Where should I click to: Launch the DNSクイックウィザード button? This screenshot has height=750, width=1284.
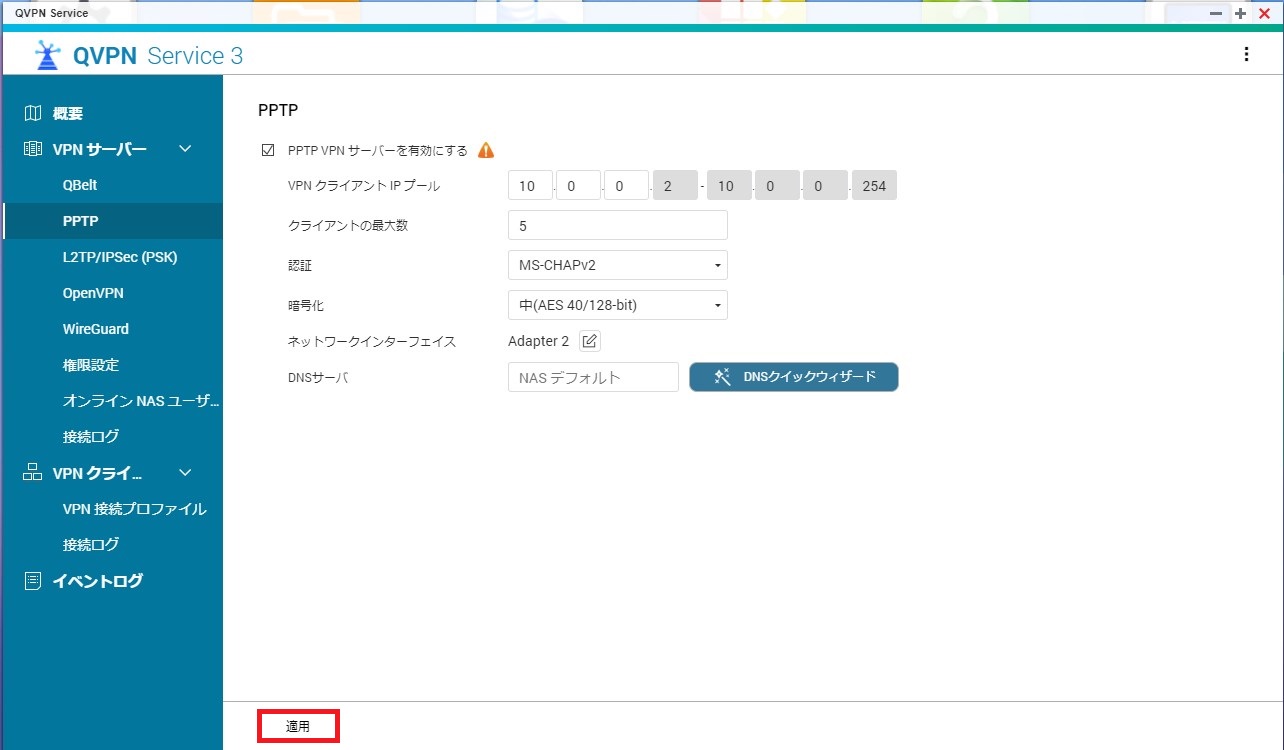pyautogui.click(x=794, y=377)
